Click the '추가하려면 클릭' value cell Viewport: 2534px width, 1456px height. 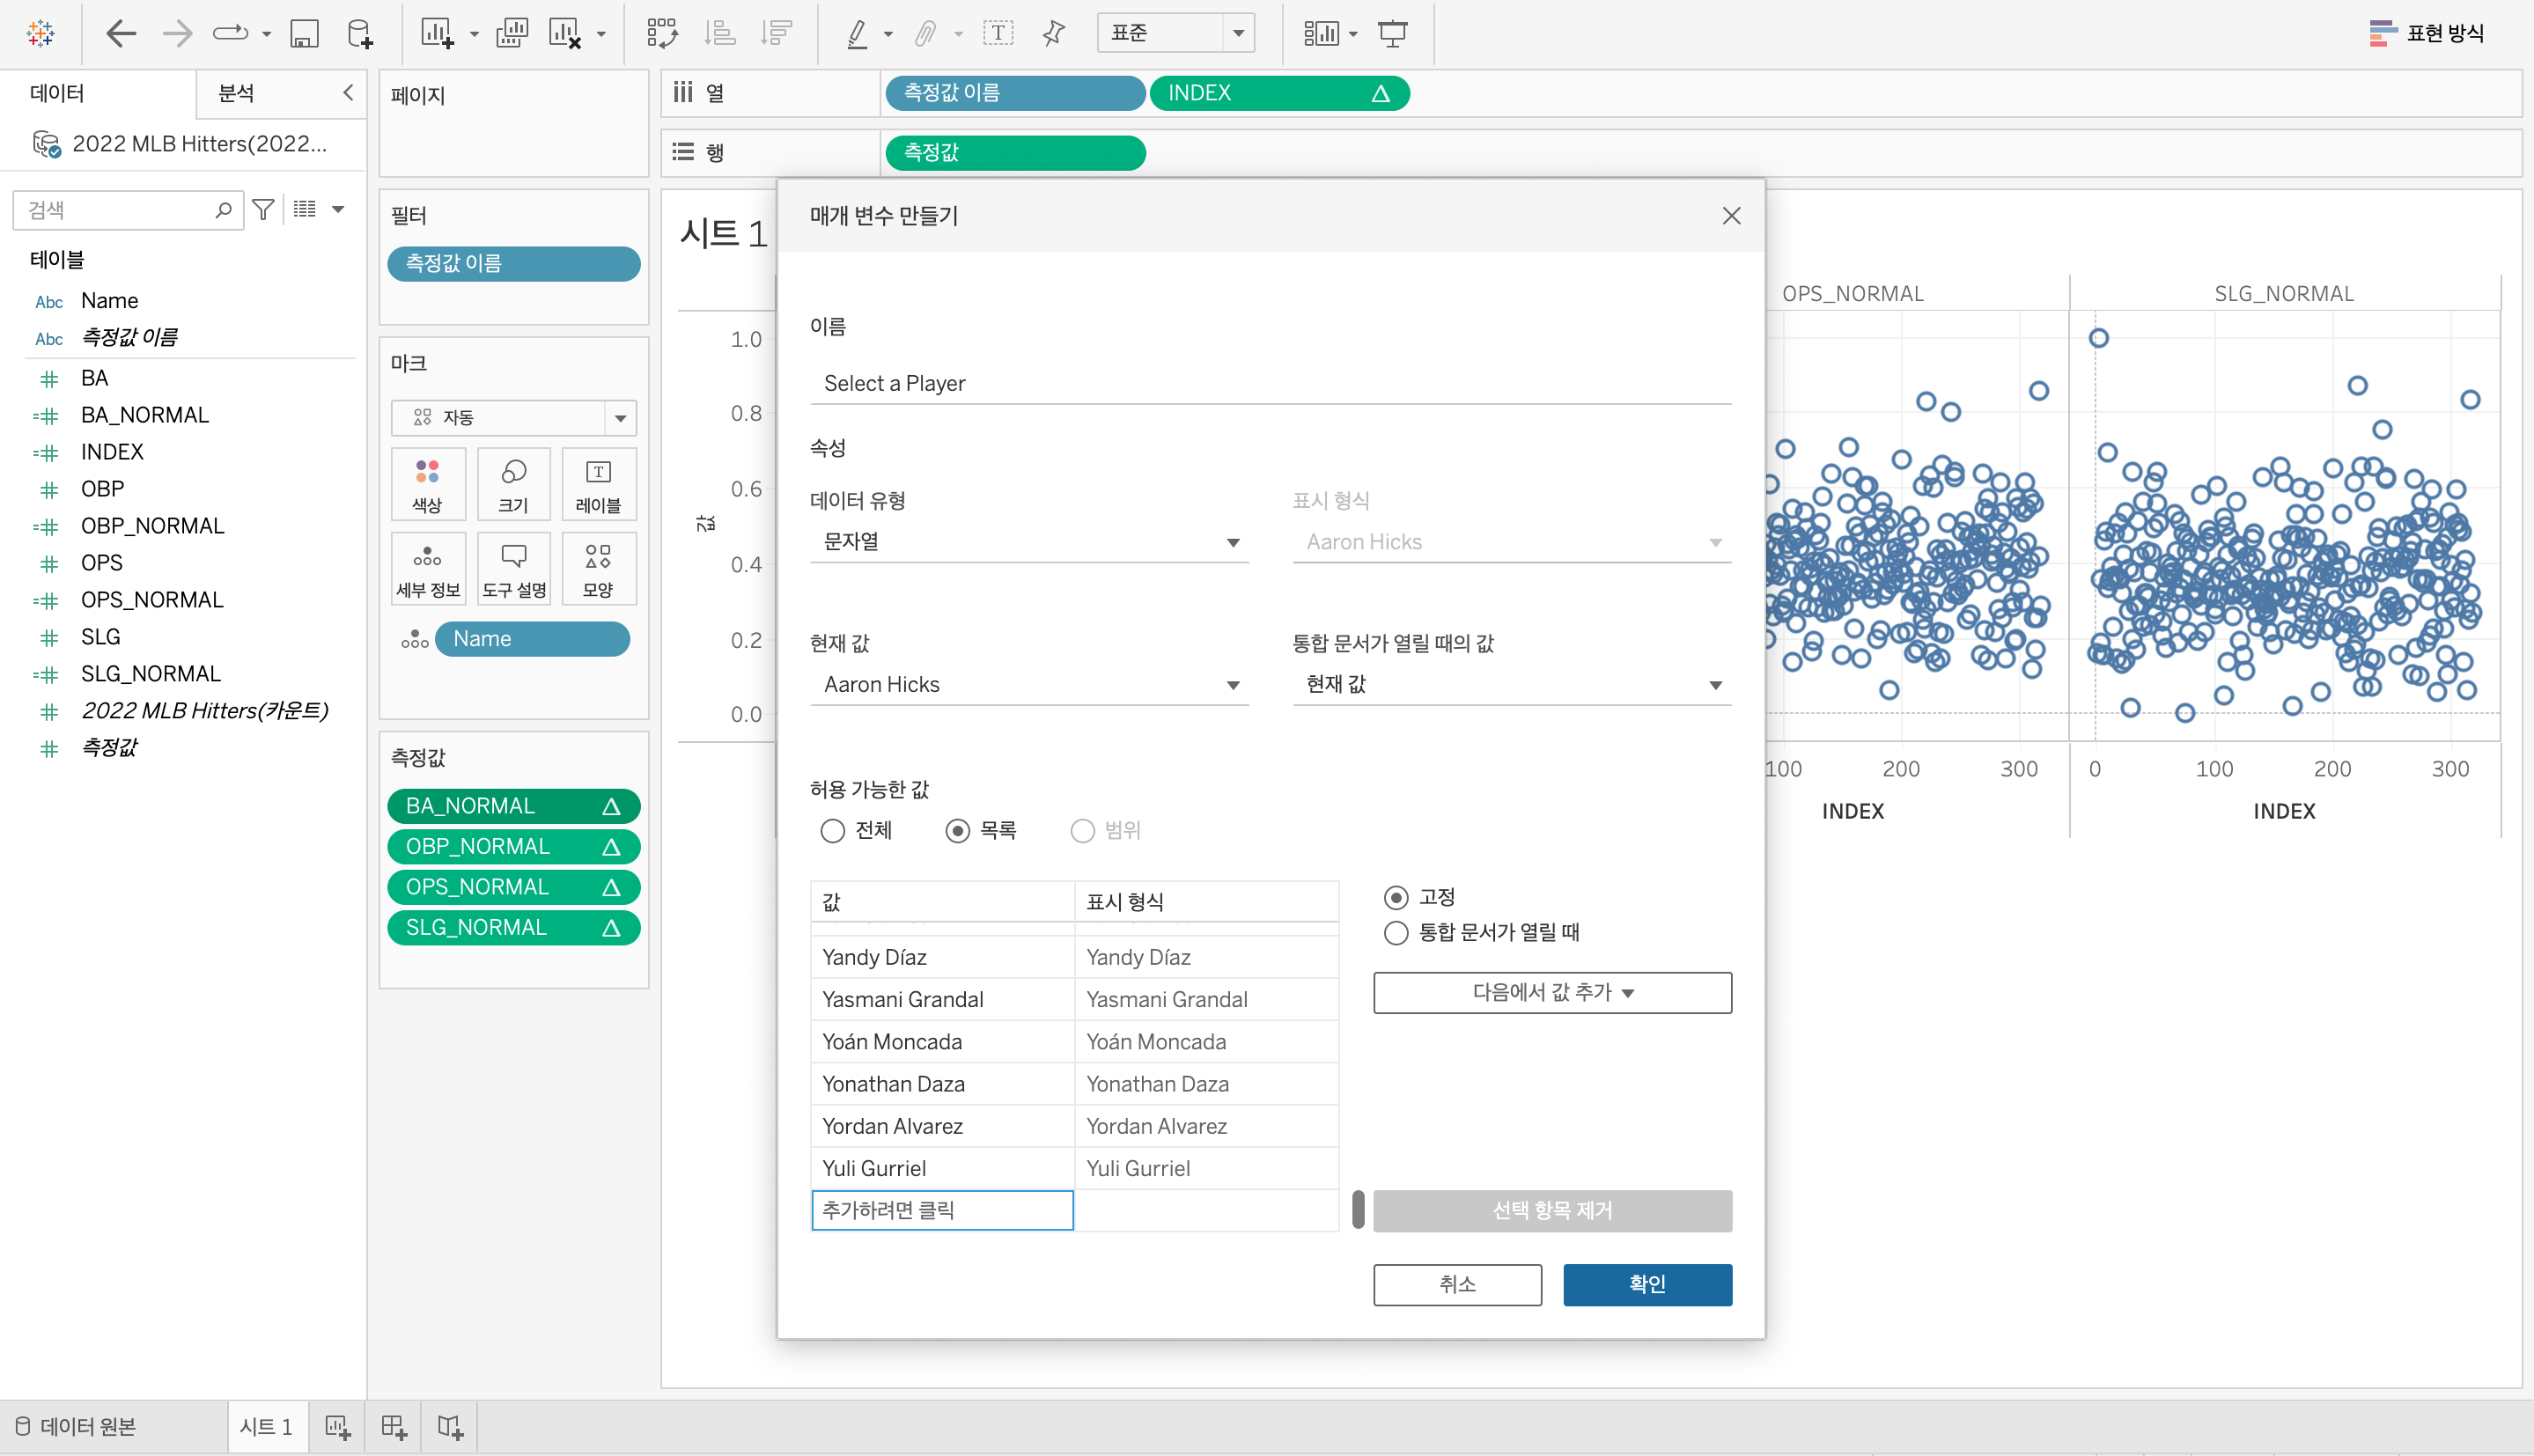pyautogui.click(x=942, y=1210)
